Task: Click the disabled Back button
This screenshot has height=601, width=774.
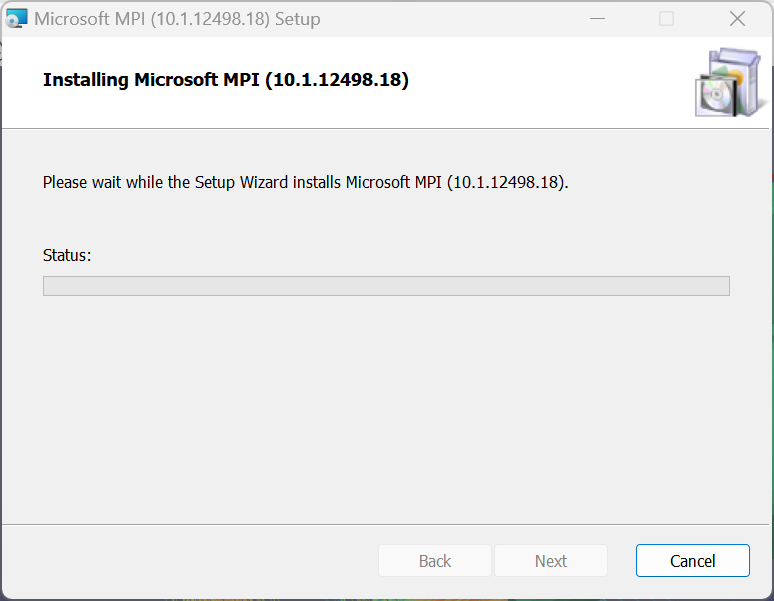Action: 435,561
